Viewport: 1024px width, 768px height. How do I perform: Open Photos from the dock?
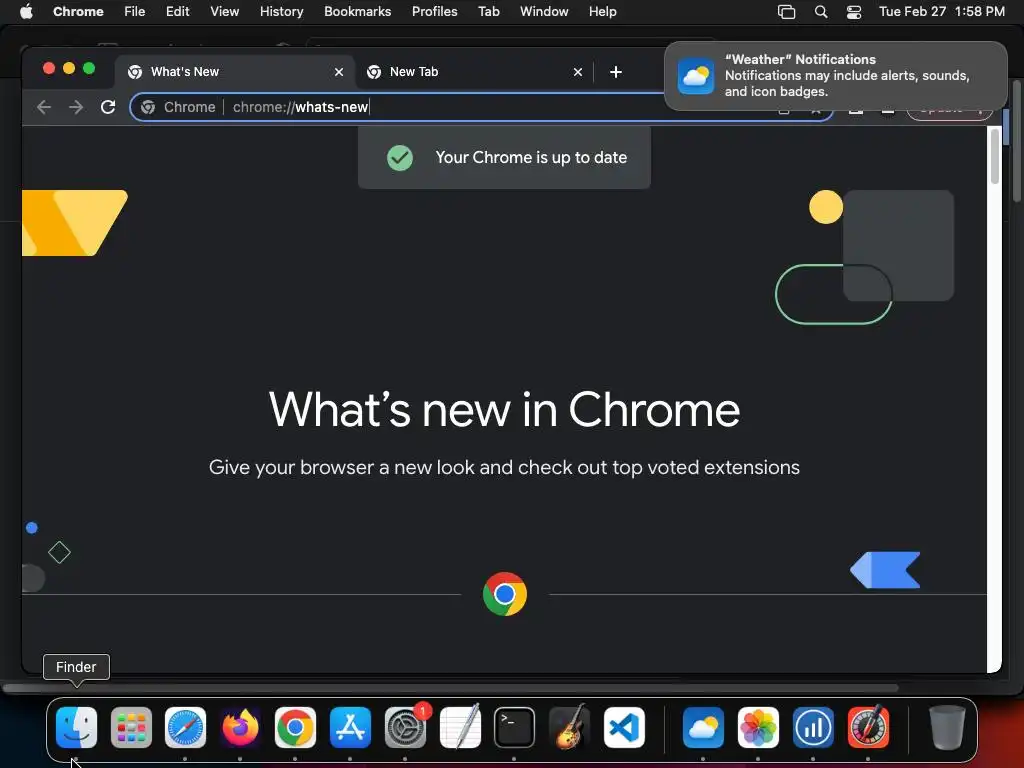pos(758,727)
